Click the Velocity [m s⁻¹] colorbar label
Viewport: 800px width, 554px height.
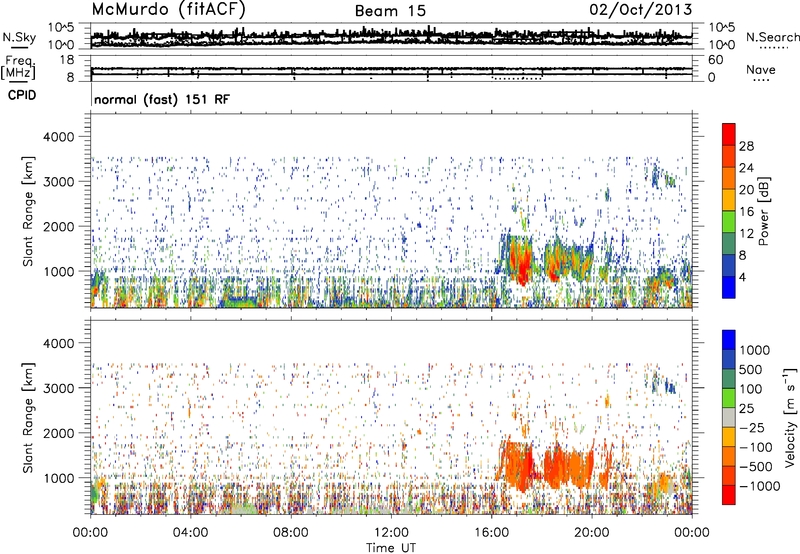pos(790,417)
